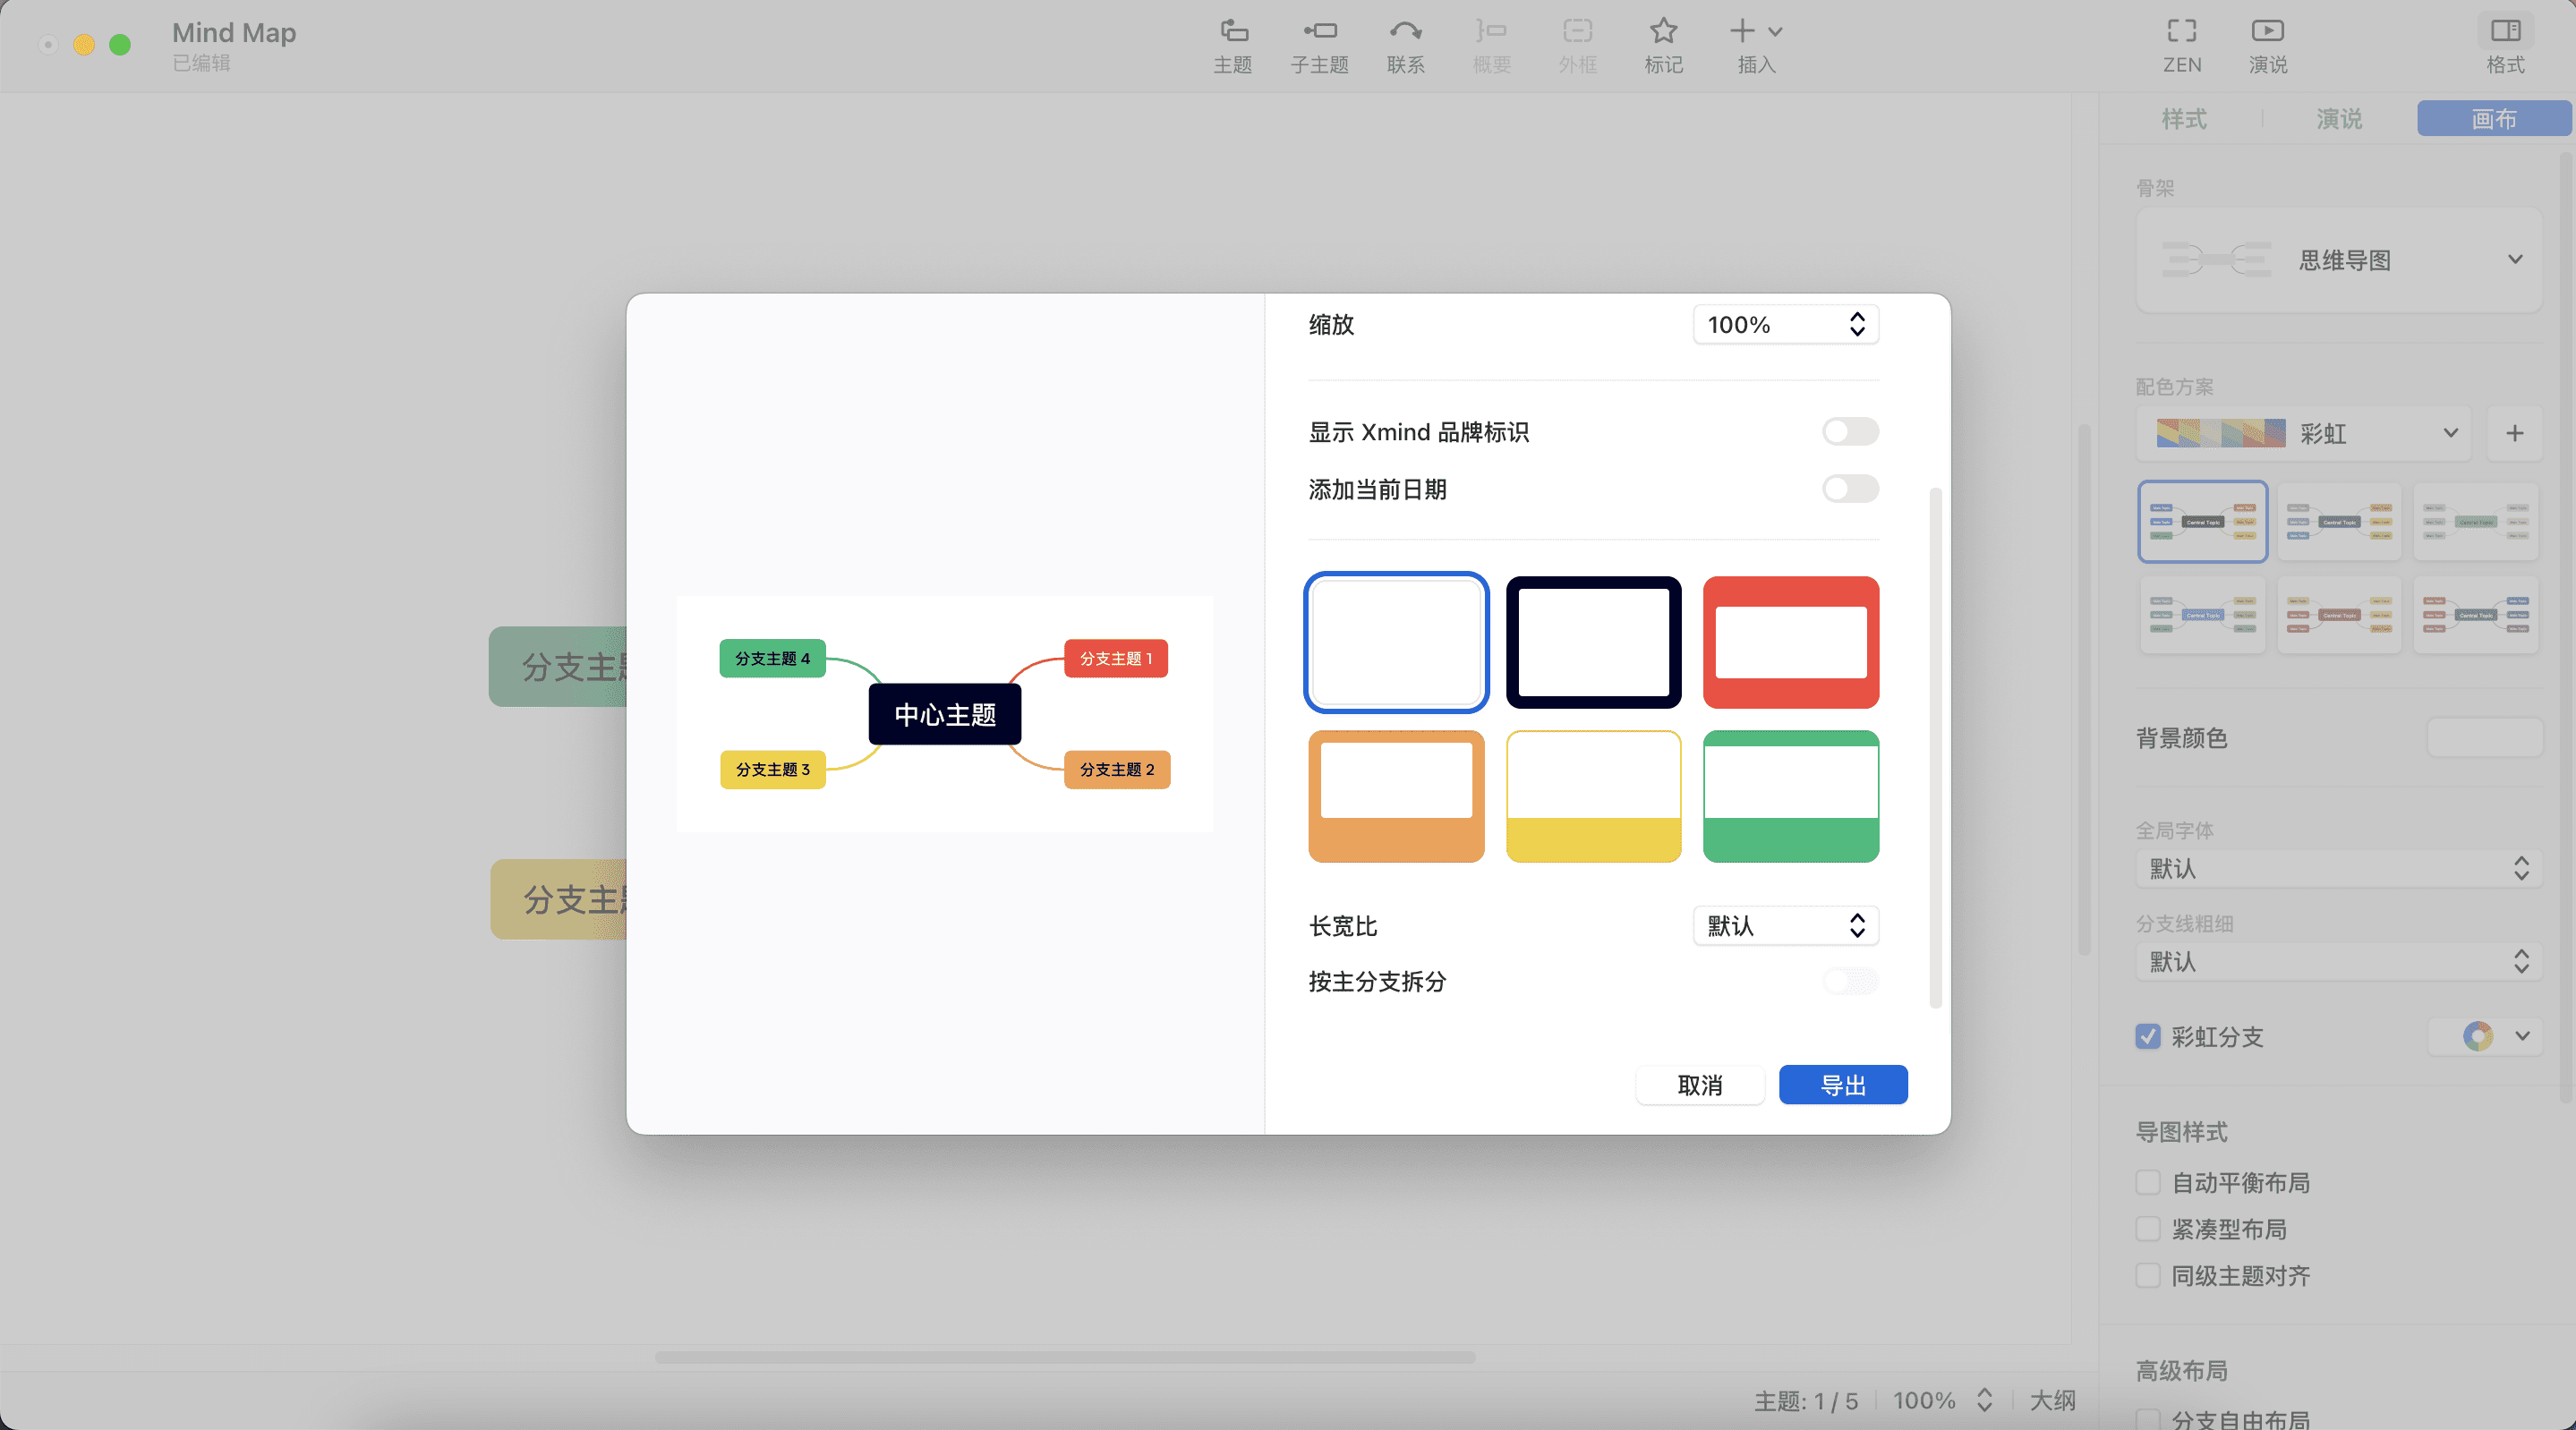Open the 格式 (Format) panel icon
Screen dimensions: 2576x1430
pyautogui.click(x=2506, y=45)
